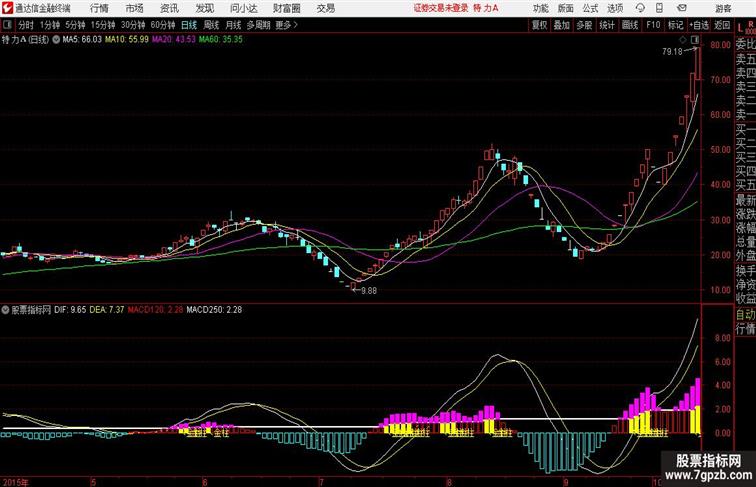Click the MA20: 43.53 label
The height and width of the screenshot is (487, 756).
pyautogui.click(x=174, y=40)
